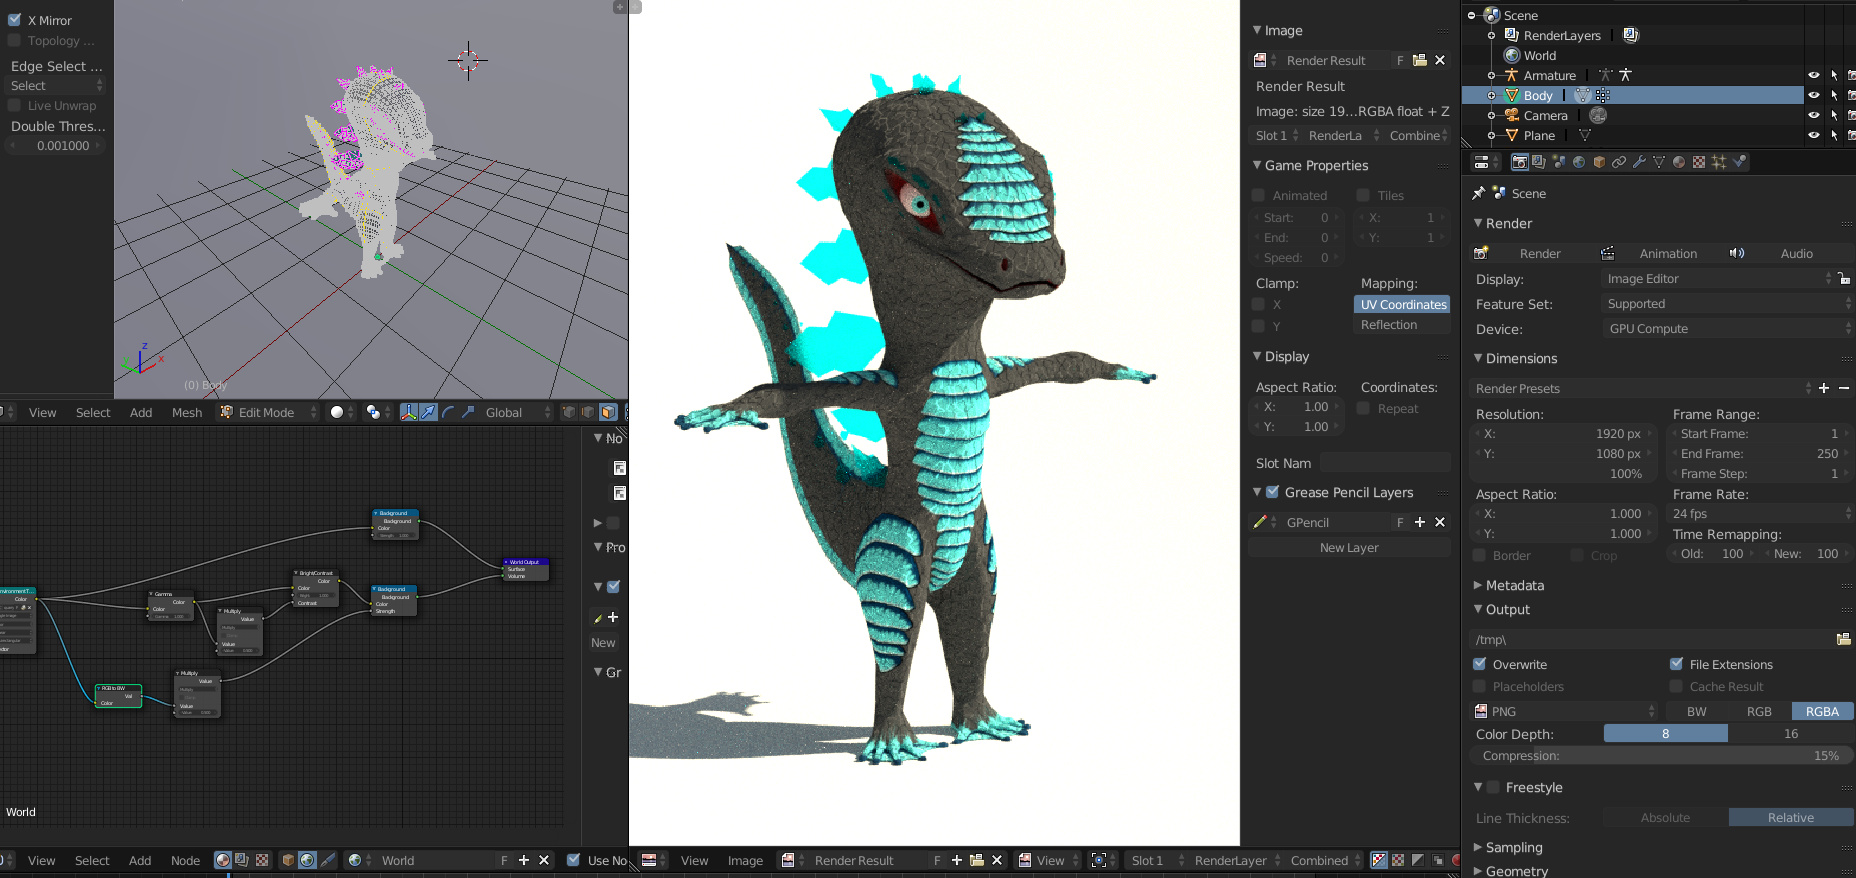Enable Placeholders checkbox

(x=1480, y=686)
